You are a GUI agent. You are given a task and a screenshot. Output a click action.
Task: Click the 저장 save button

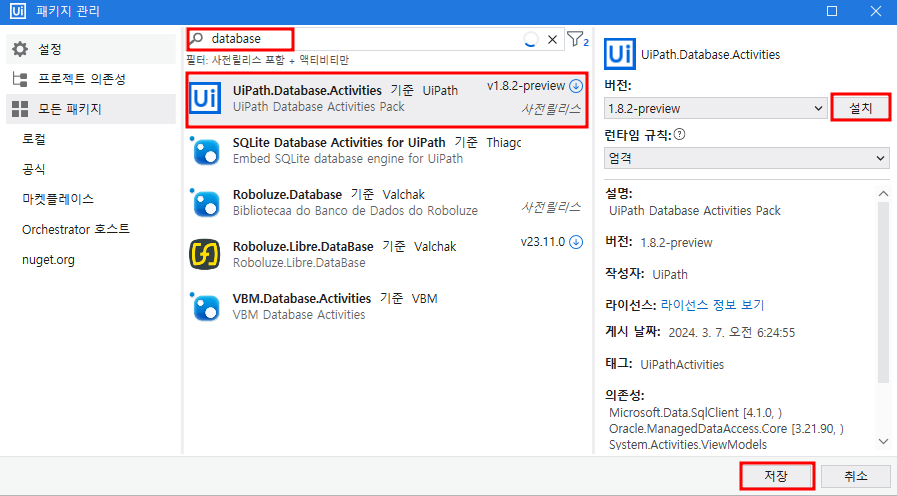(777, 476)
